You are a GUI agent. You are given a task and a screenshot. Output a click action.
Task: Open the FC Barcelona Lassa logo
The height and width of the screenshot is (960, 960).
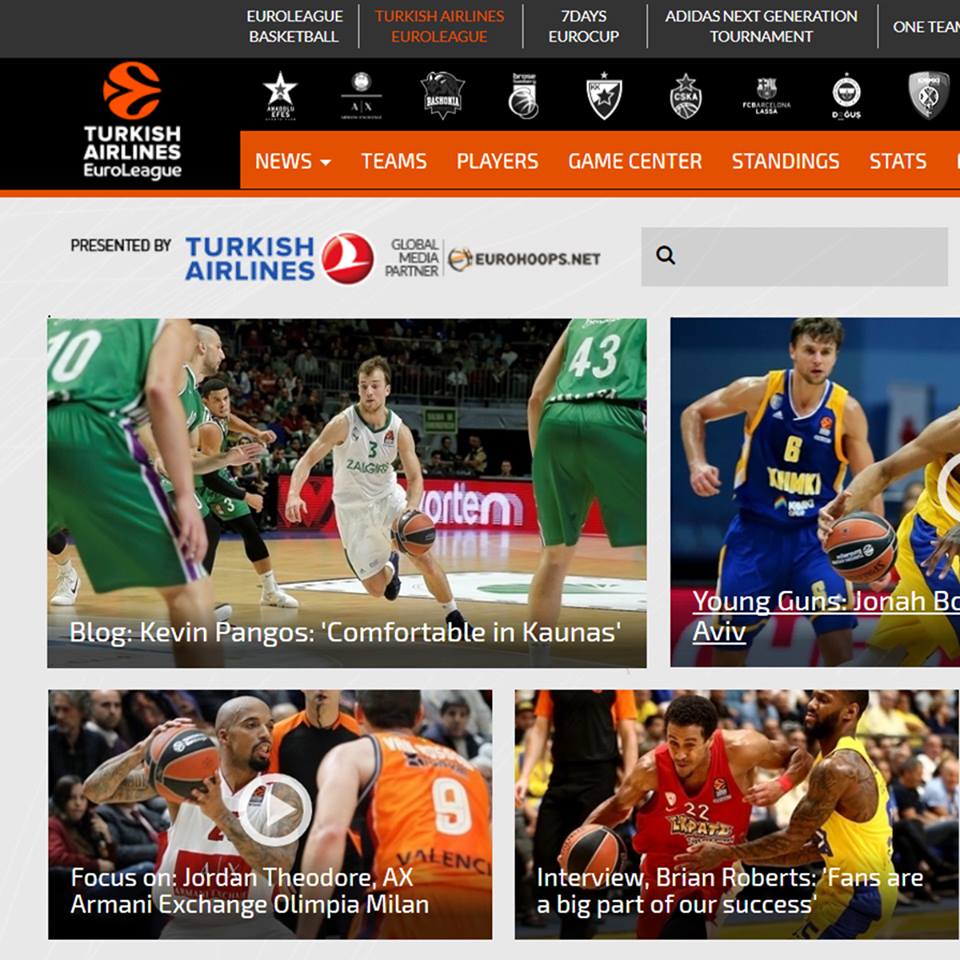(x=767, y=96)
